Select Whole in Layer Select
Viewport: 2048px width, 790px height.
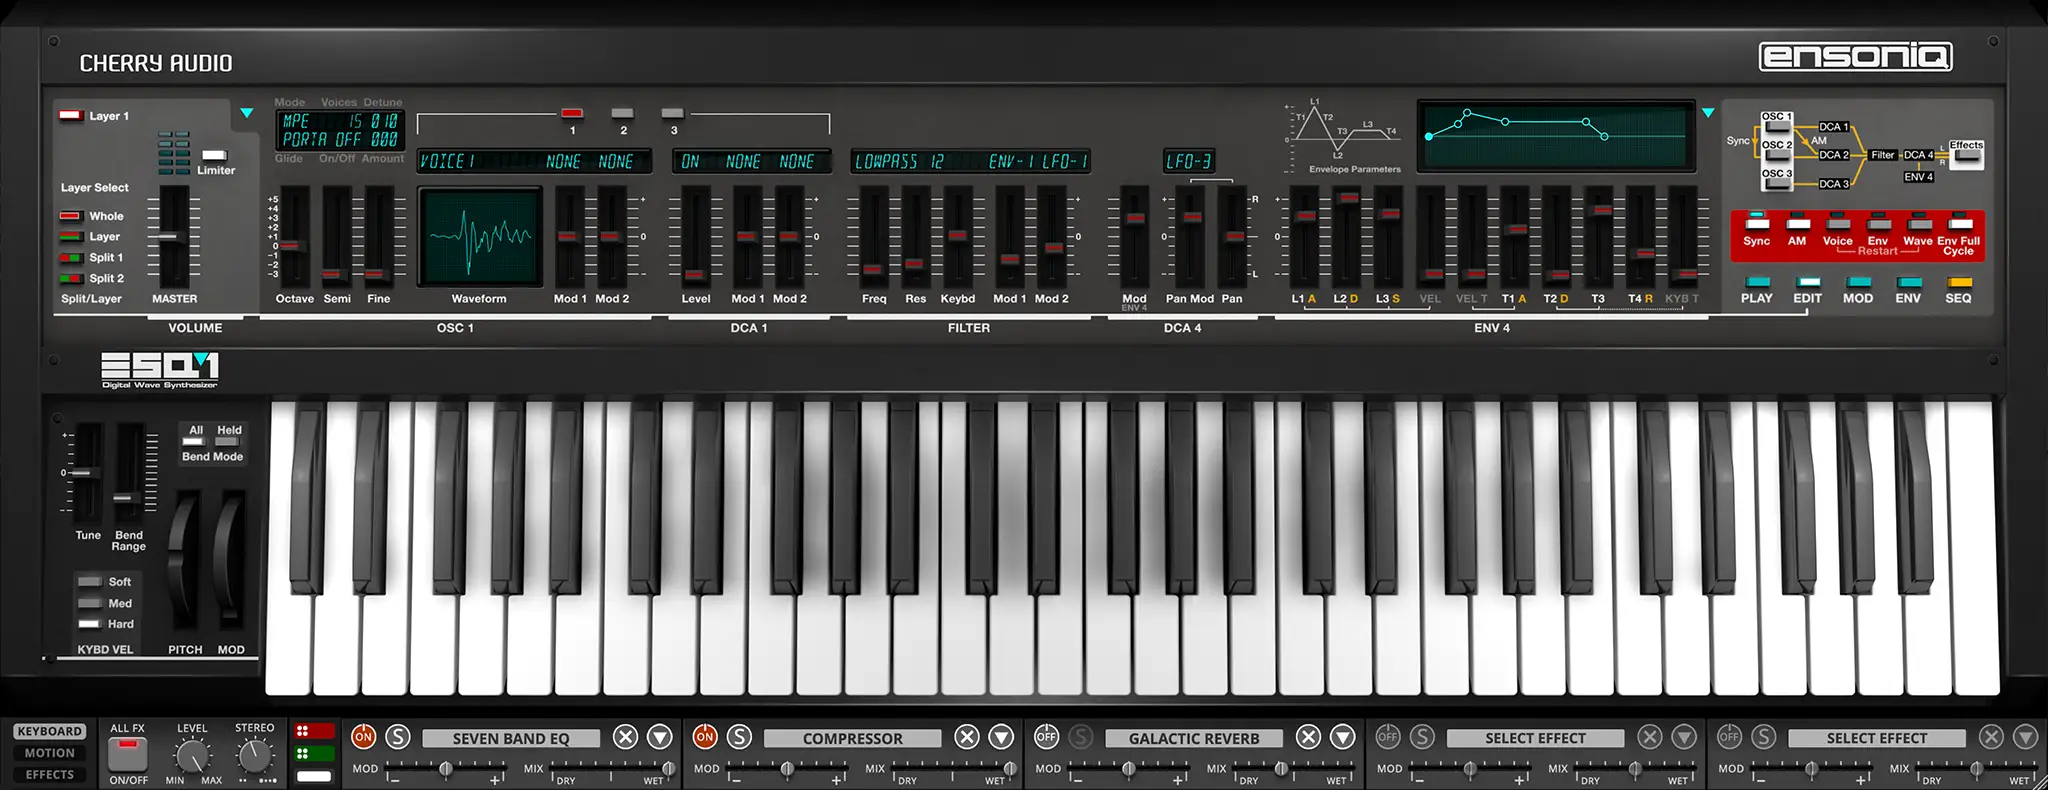click(70, 216)
